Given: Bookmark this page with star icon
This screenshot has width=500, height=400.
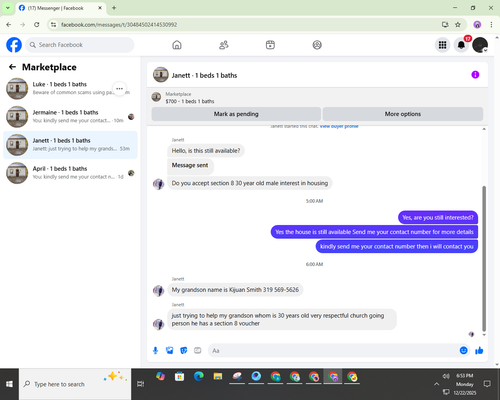Looking at the screenshot, I should [x=458, y=25].
